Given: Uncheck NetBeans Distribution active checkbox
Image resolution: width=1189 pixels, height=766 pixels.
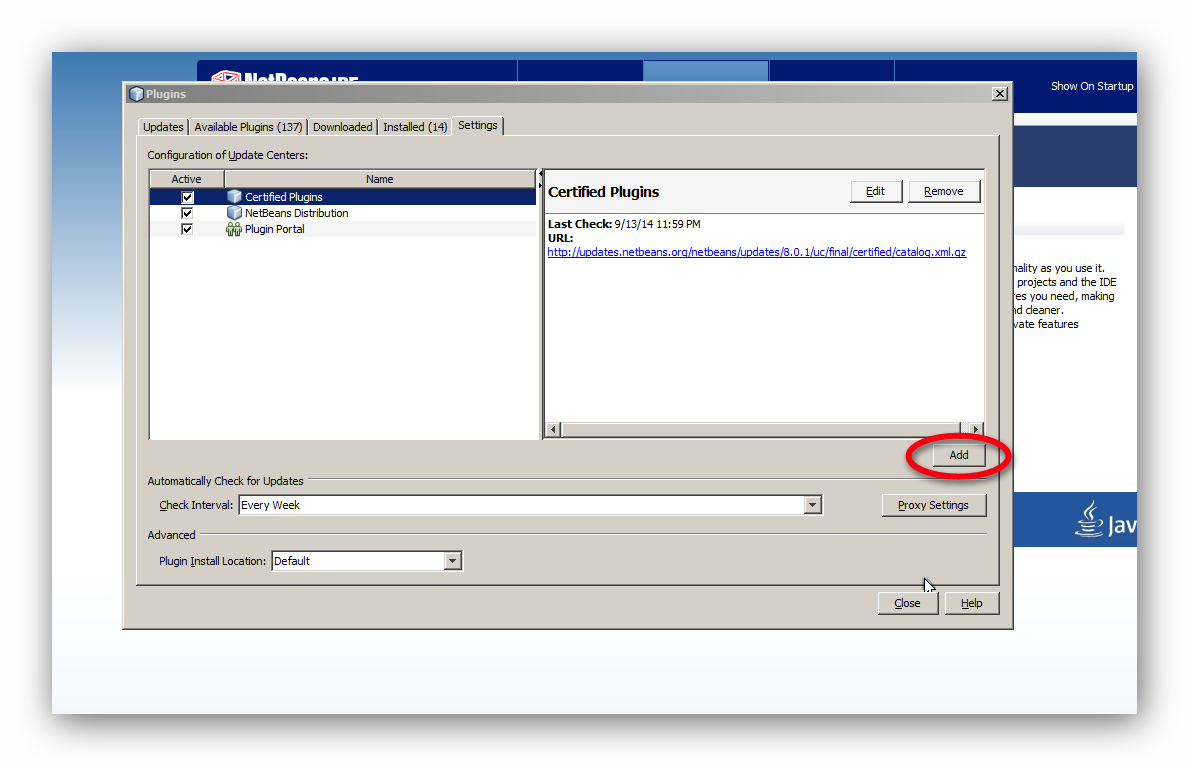Looking at the screenshot, I should pos(187,213).
